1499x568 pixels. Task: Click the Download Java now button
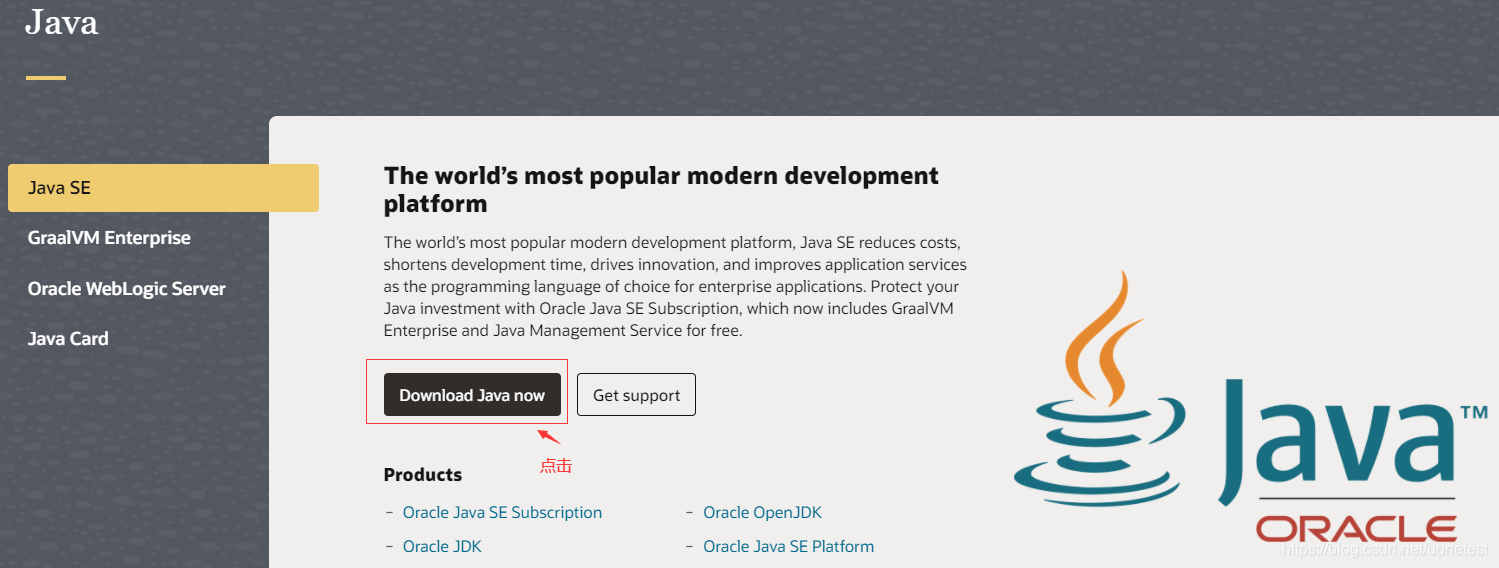472,395
